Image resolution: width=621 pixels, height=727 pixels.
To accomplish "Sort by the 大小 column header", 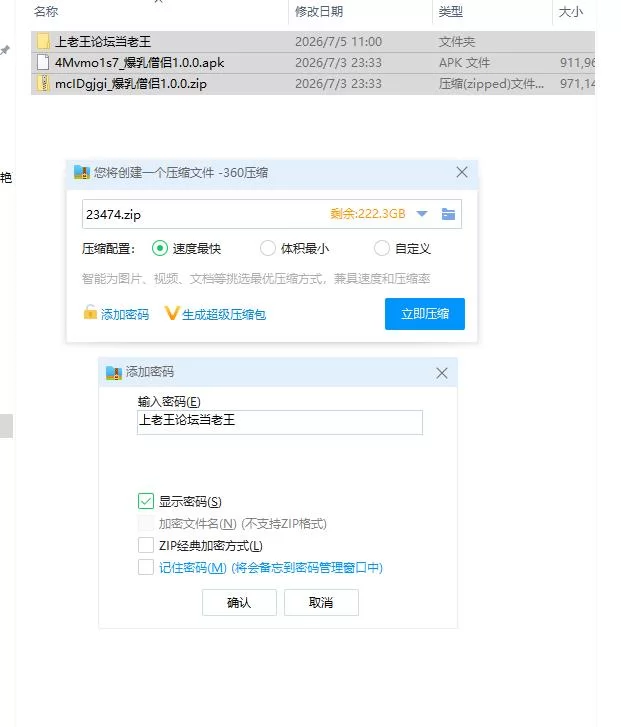I will [570, 12].
